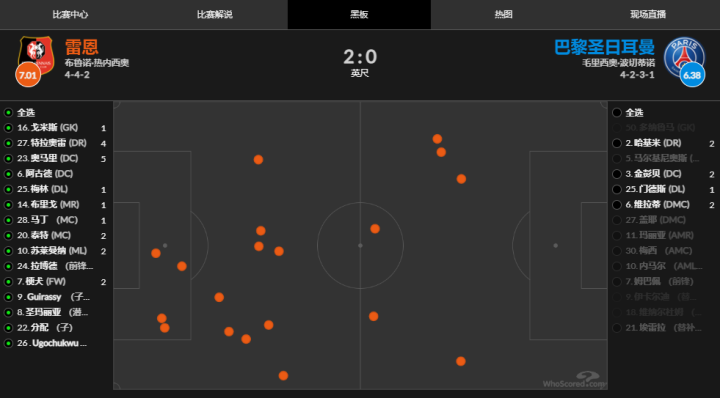Toggle player 16. 戈米斯 (GK) selection
The width and height of the screenshot is (720, 398).
(x=8, y=128)
